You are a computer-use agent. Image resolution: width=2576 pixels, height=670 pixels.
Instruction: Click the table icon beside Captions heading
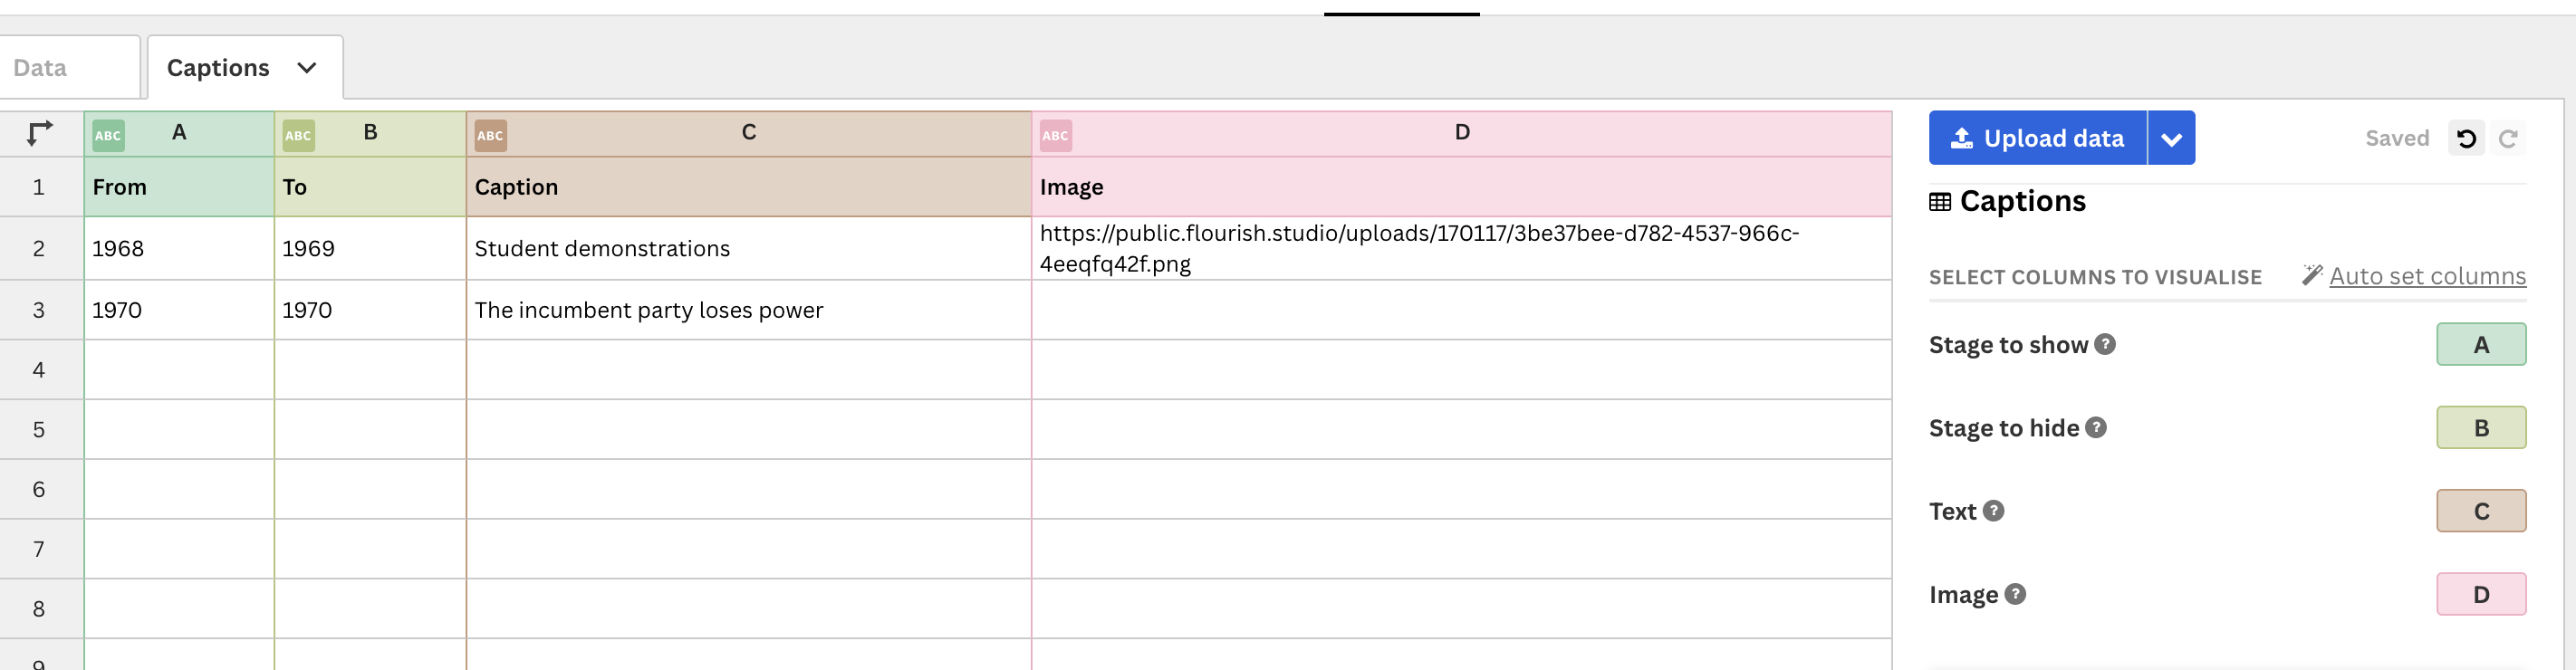(1939, 202)
